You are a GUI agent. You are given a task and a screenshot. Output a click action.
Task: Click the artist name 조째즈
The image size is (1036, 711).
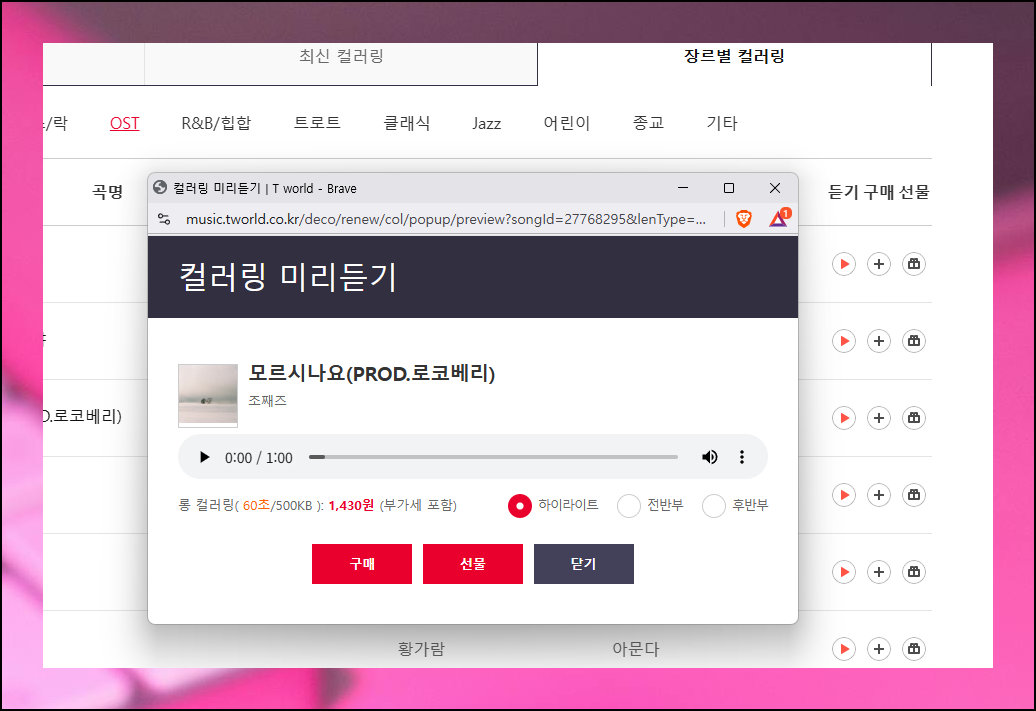tap(268, 400)
